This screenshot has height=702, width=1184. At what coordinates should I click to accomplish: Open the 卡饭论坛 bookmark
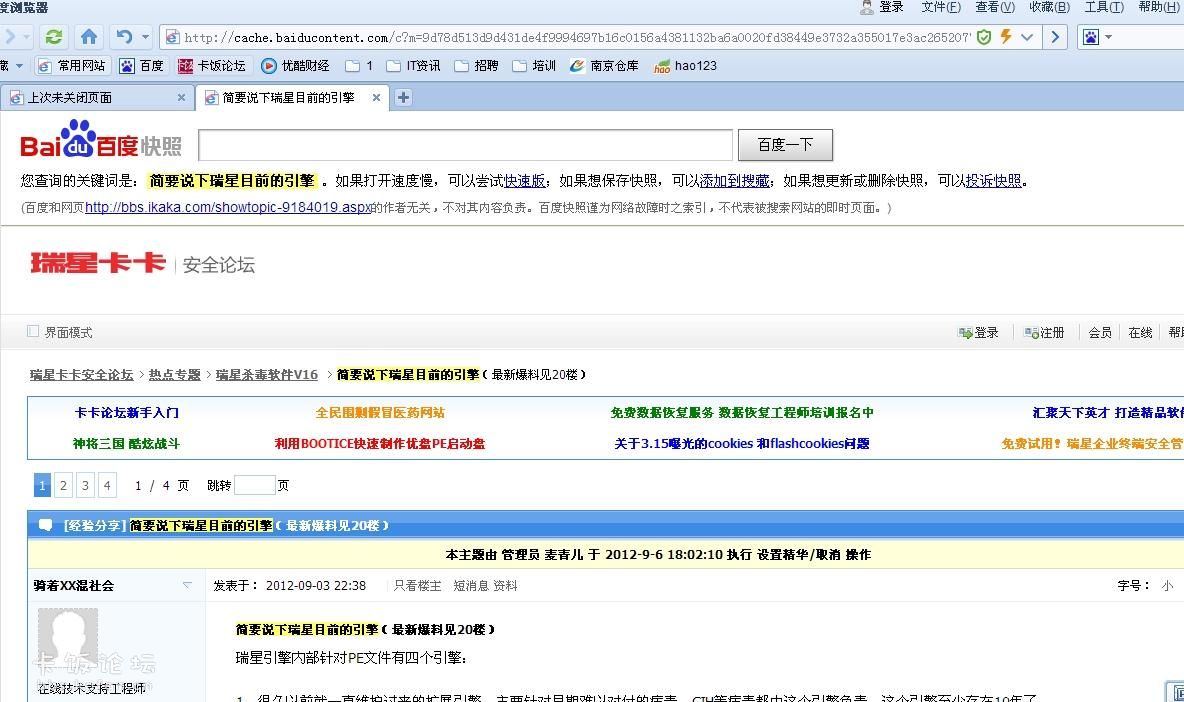click(x=212, y=66)
